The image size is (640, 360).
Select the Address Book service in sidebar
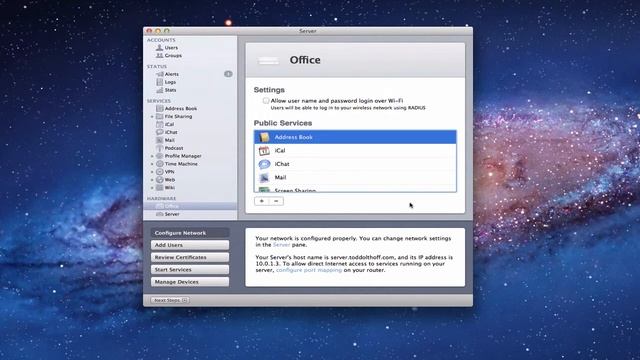point(176,109)
